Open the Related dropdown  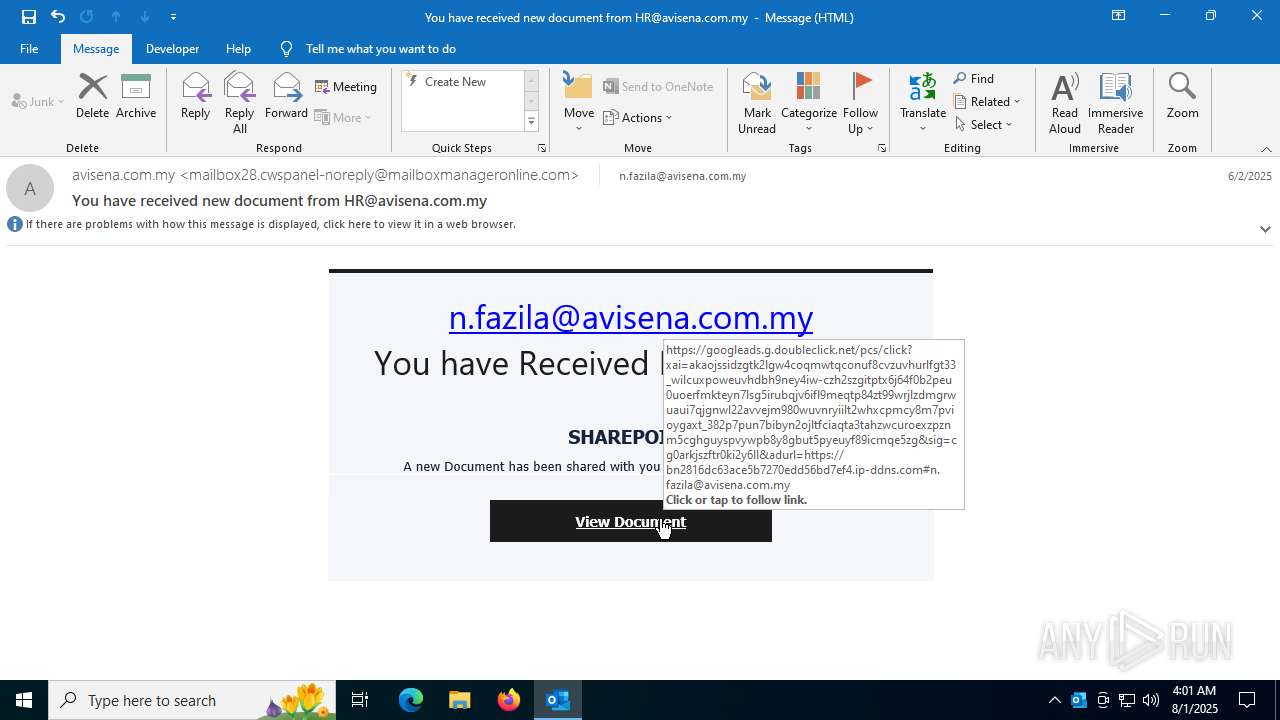click(987, 101)
